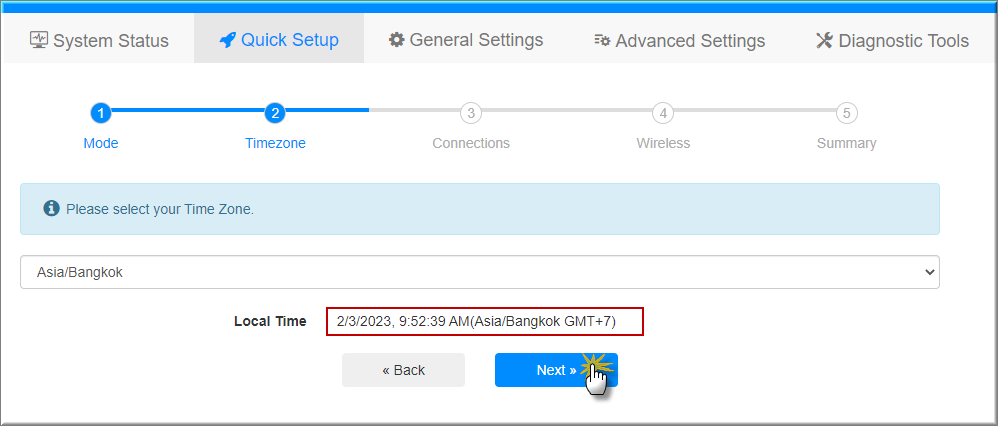The height and width of the screenshot is (426, 998).
Task: Click the Diagnostic Tools wrench icon
Action: [824, 41]
